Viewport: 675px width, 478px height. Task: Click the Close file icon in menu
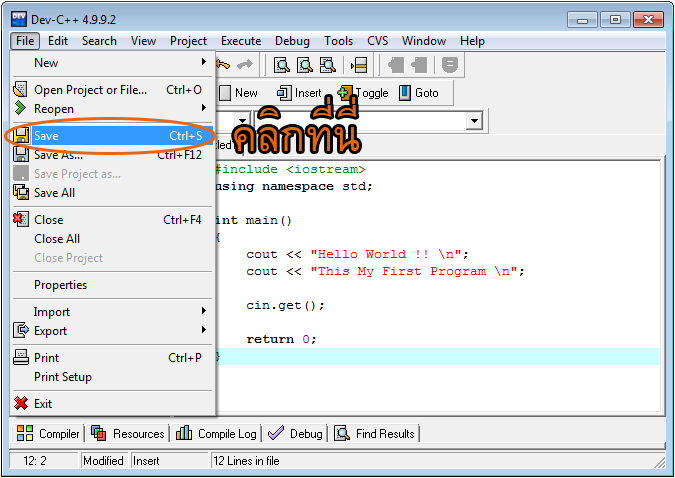(21, 219)
